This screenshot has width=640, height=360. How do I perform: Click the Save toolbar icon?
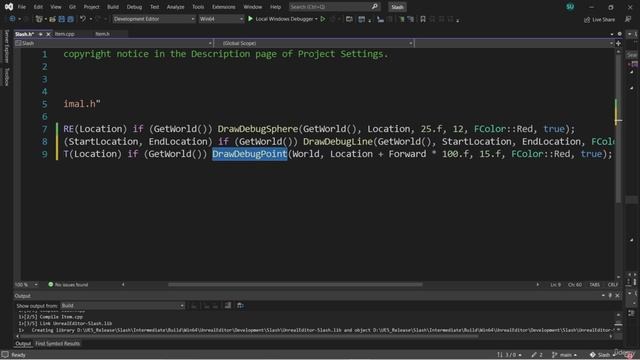(x=62, y=19)
